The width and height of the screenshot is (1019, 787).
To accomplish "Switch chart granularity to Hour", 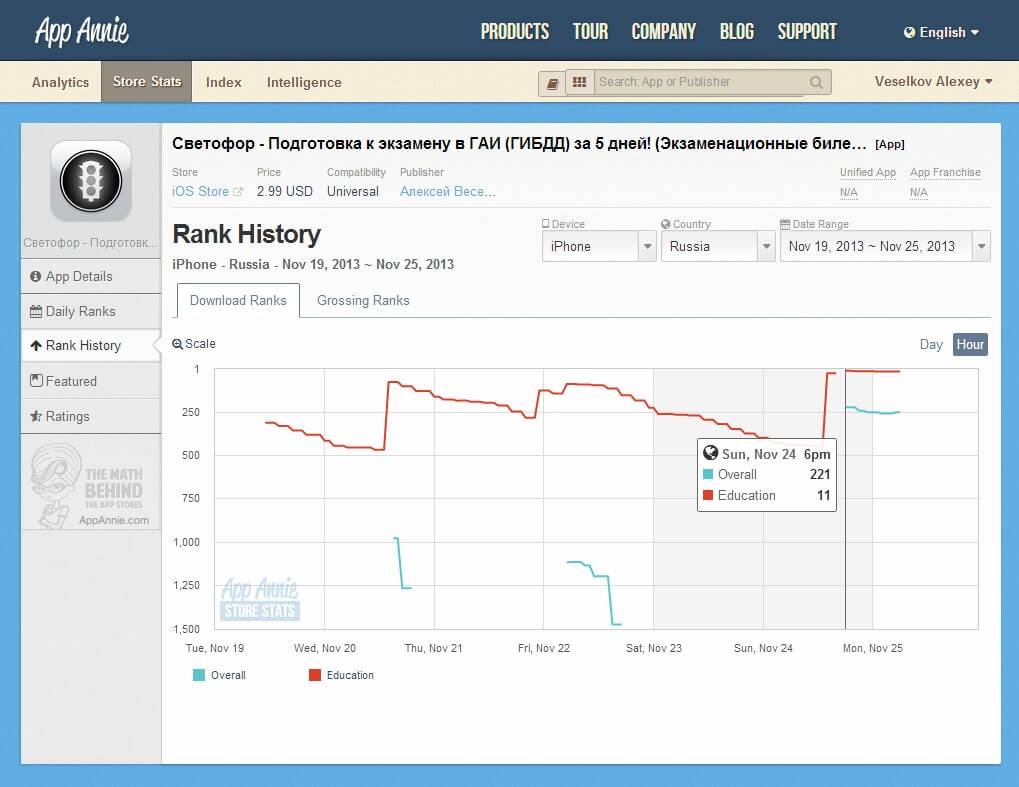I will tap(970, 344).
